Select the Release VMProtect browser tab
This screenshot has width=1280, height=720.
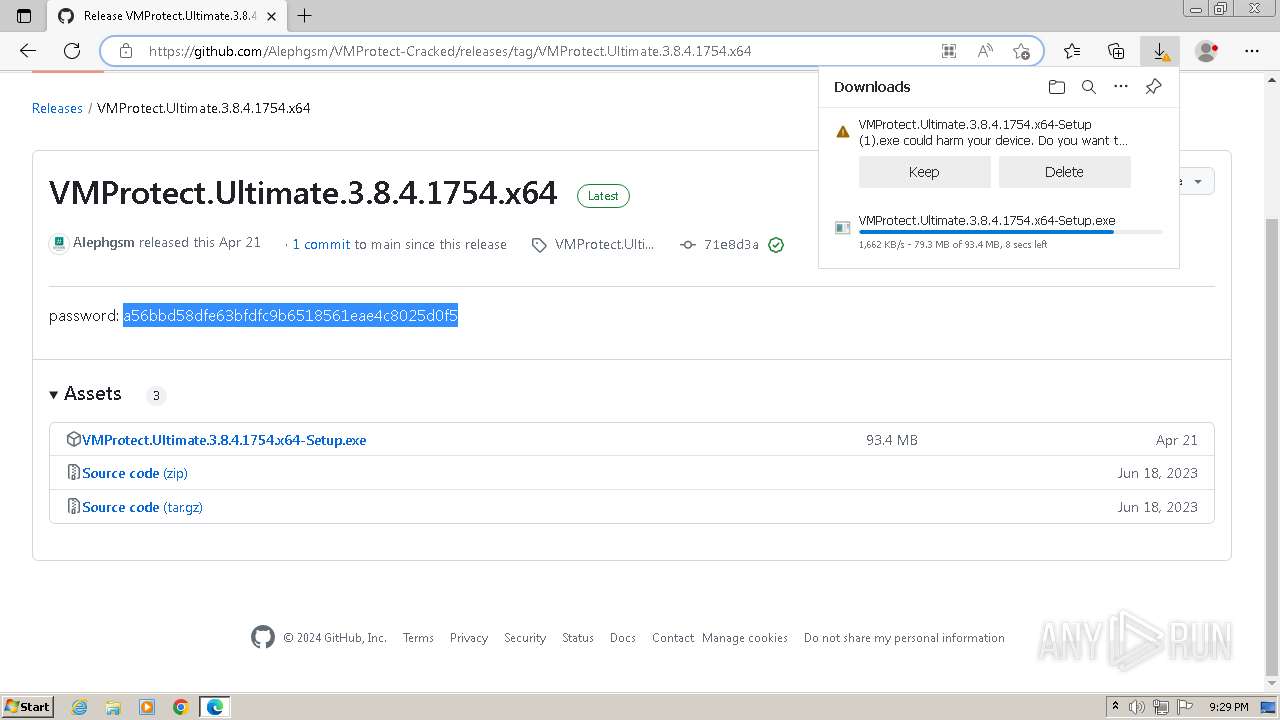(x=167, y=16)
